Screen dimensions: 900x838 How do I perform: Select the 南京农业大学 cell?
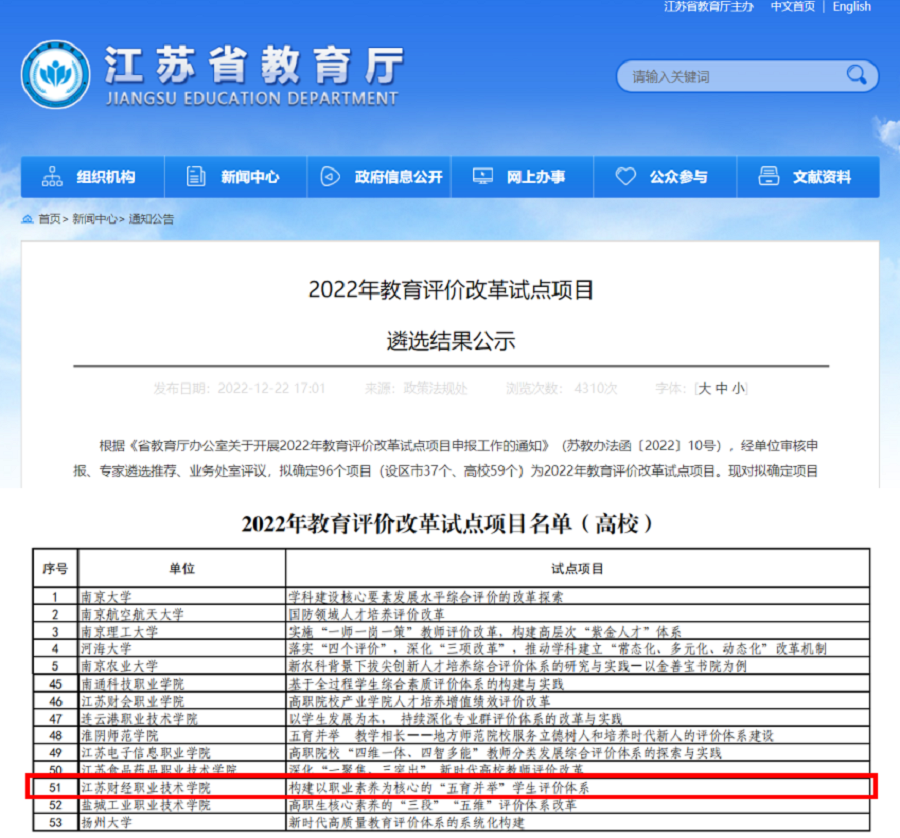click(x=182, y=666)
